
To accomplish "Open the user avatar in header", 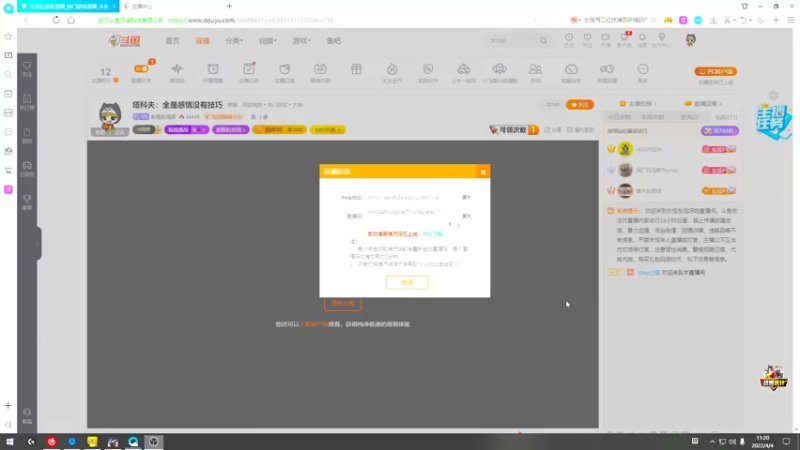I will click(690, 40).
